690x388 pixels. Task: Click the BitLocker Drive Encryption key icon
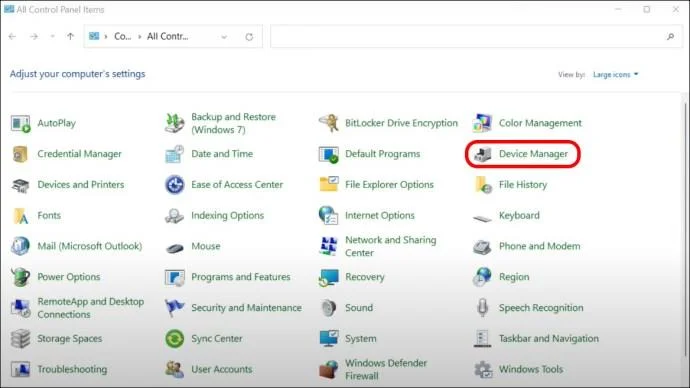(328, 123)
